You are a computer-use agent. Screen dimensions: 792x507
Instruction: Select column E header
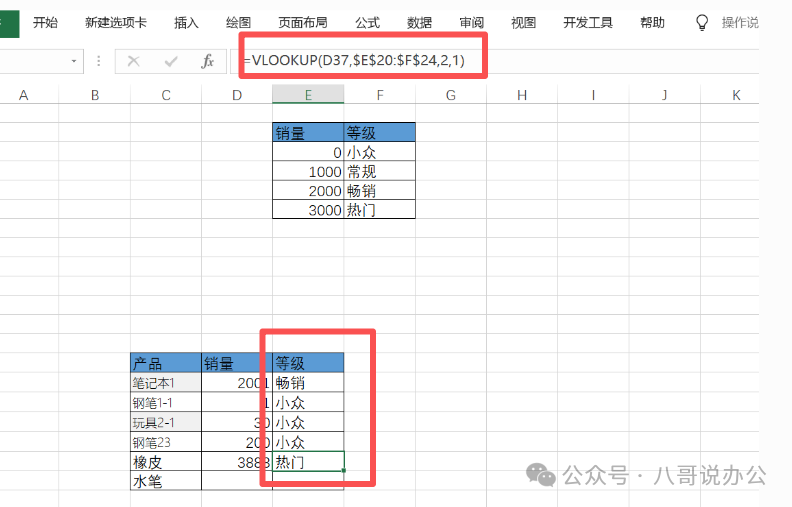click(308, 95)
